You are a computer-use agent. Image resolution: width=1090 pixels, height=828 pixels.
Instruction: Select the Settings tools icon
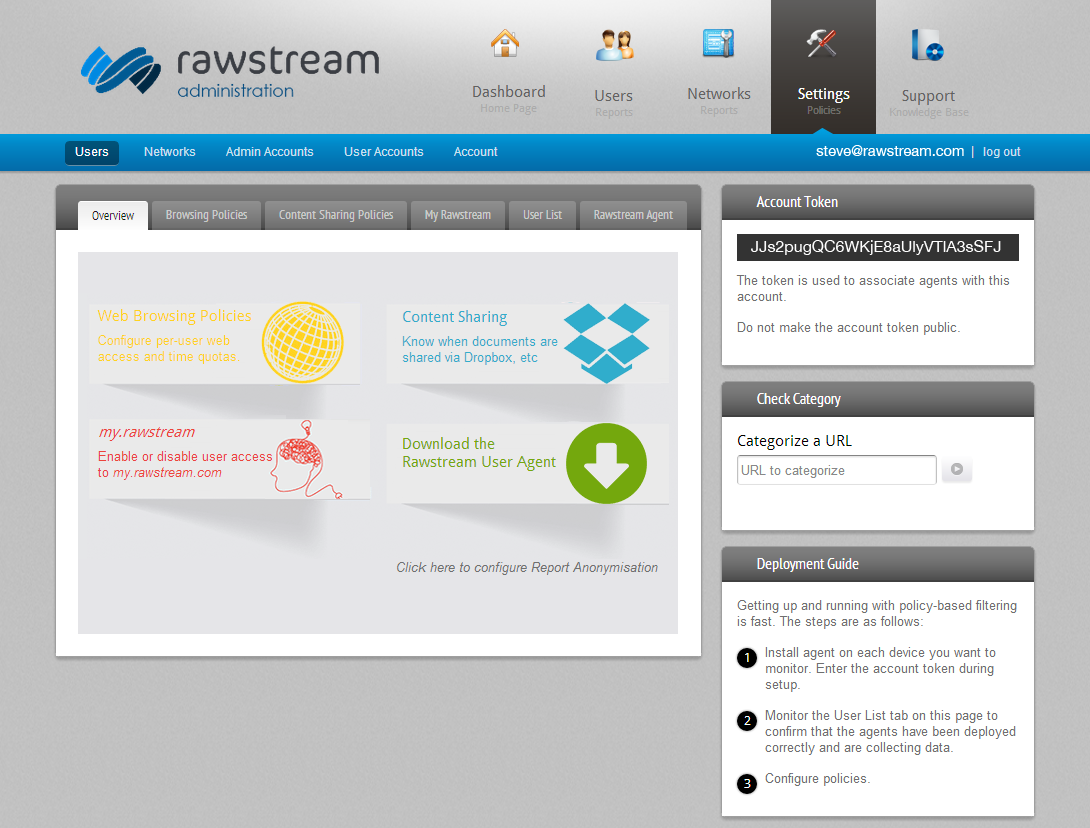[822, 43]
